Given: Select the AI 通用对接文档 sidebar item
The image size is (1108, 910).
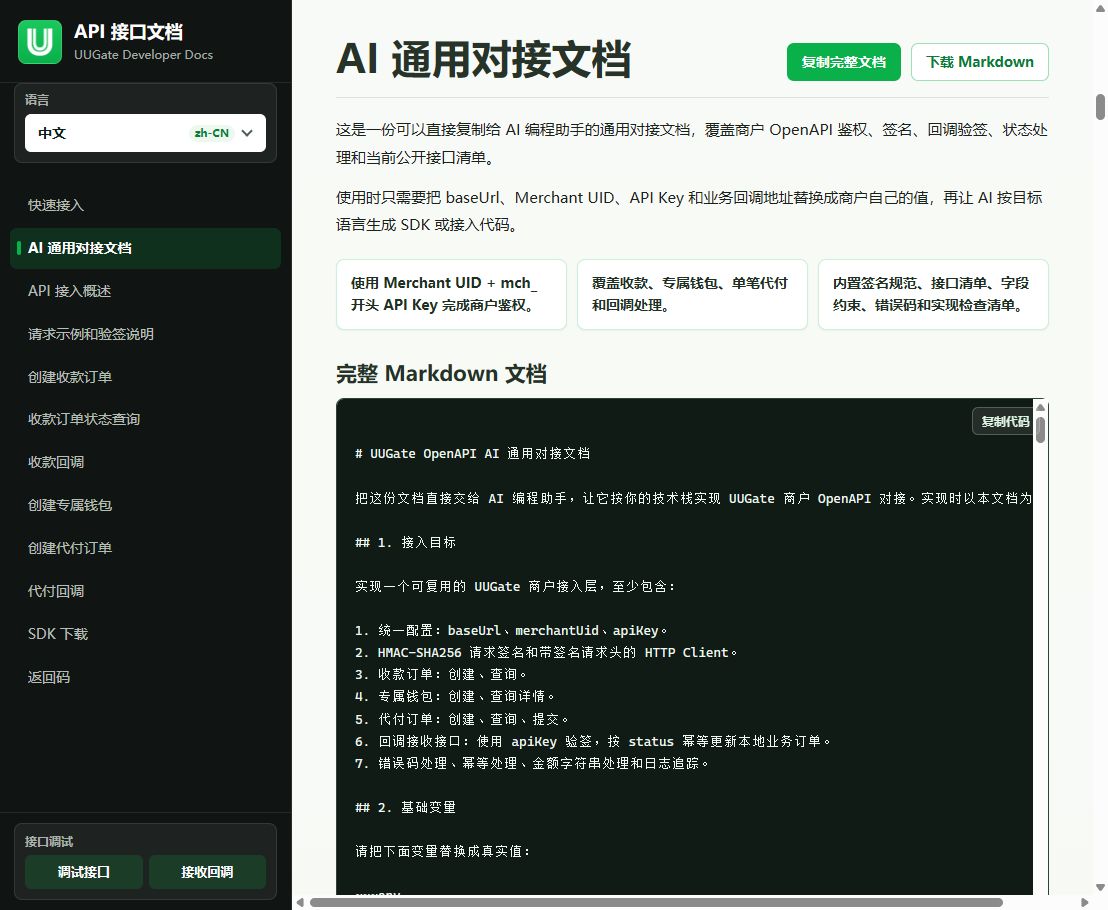Looking at the screenshot, I should click(x=145, y=248).
